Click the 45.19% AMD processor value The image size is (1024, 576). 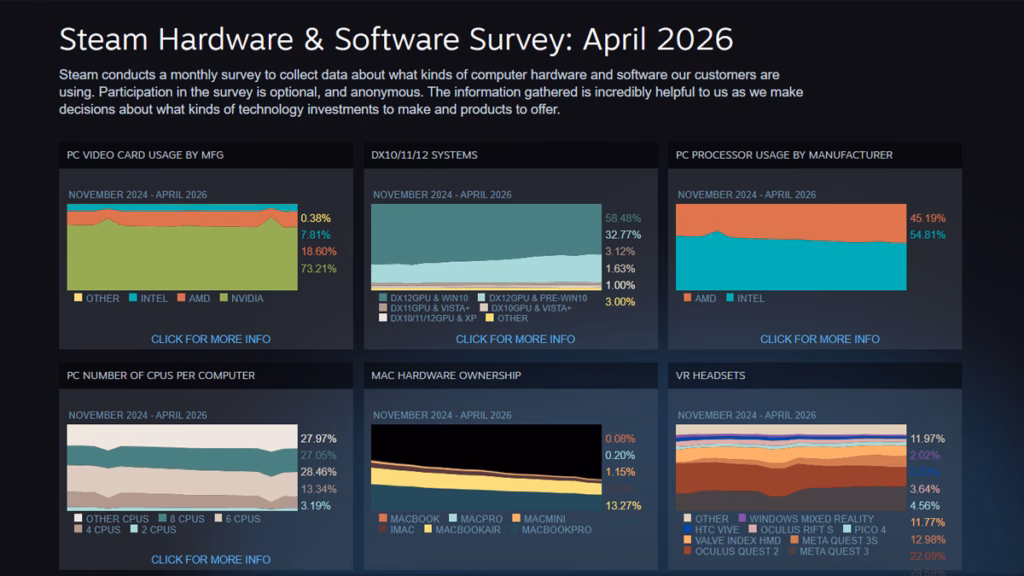927,218
